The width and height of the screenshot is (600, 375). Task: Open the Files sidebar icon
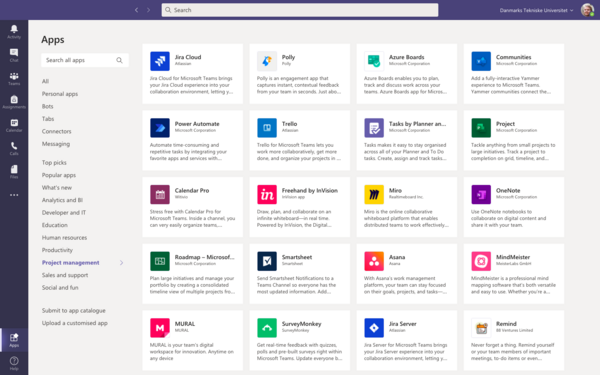(x=14, y=169)
